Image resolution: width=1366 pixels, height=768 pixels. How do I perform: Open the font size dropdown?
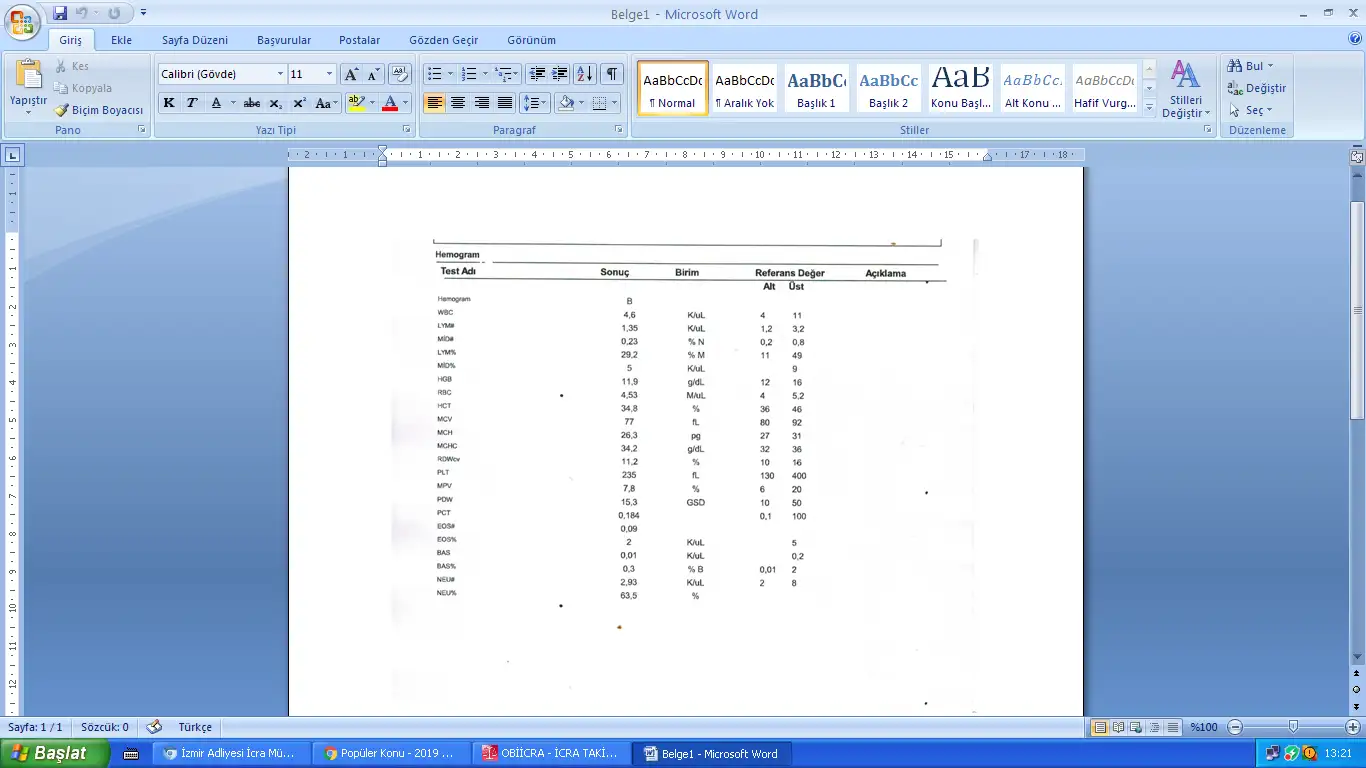[329, 74]
